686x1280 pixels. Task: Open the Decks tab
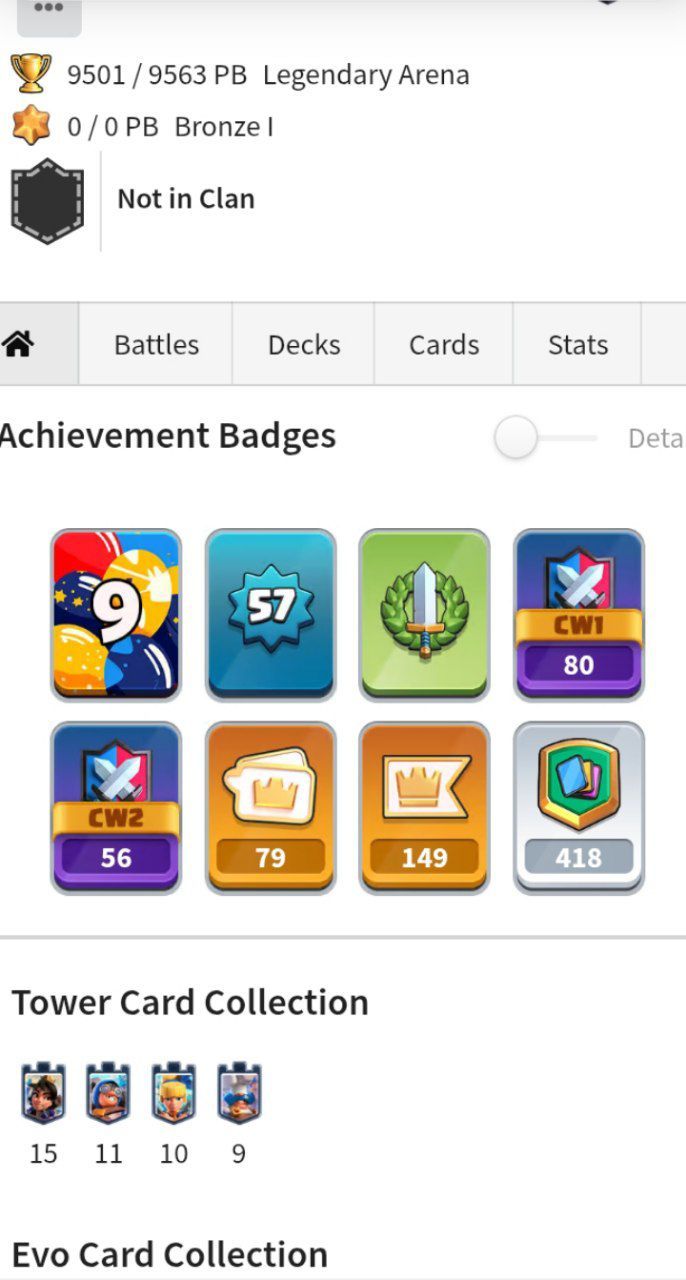pos(303,344)
